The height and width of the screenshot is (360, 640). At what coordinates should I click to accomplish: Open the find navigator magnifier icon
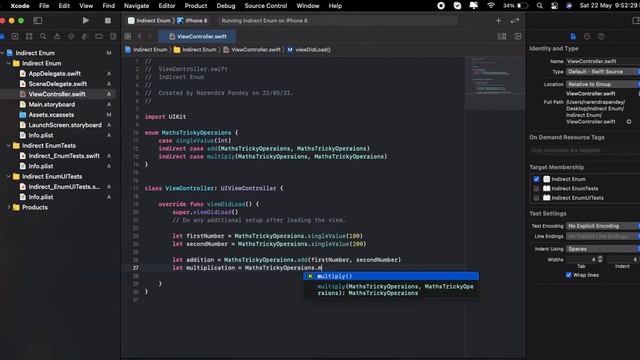(x=43, y=36)
